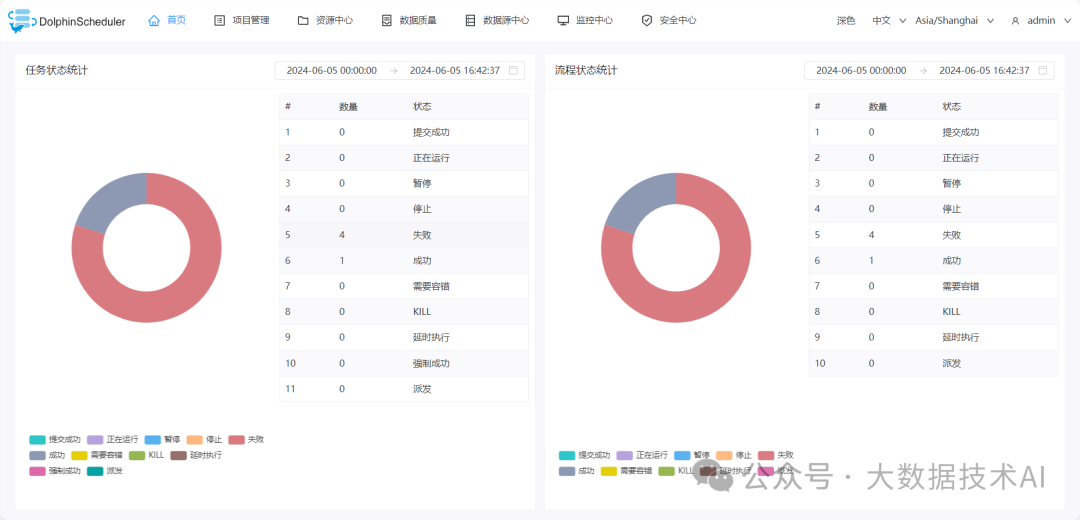This screenshot has height=520, width=1080.
Task: Open the 中文 language dropdown
Action: point(889,21)
